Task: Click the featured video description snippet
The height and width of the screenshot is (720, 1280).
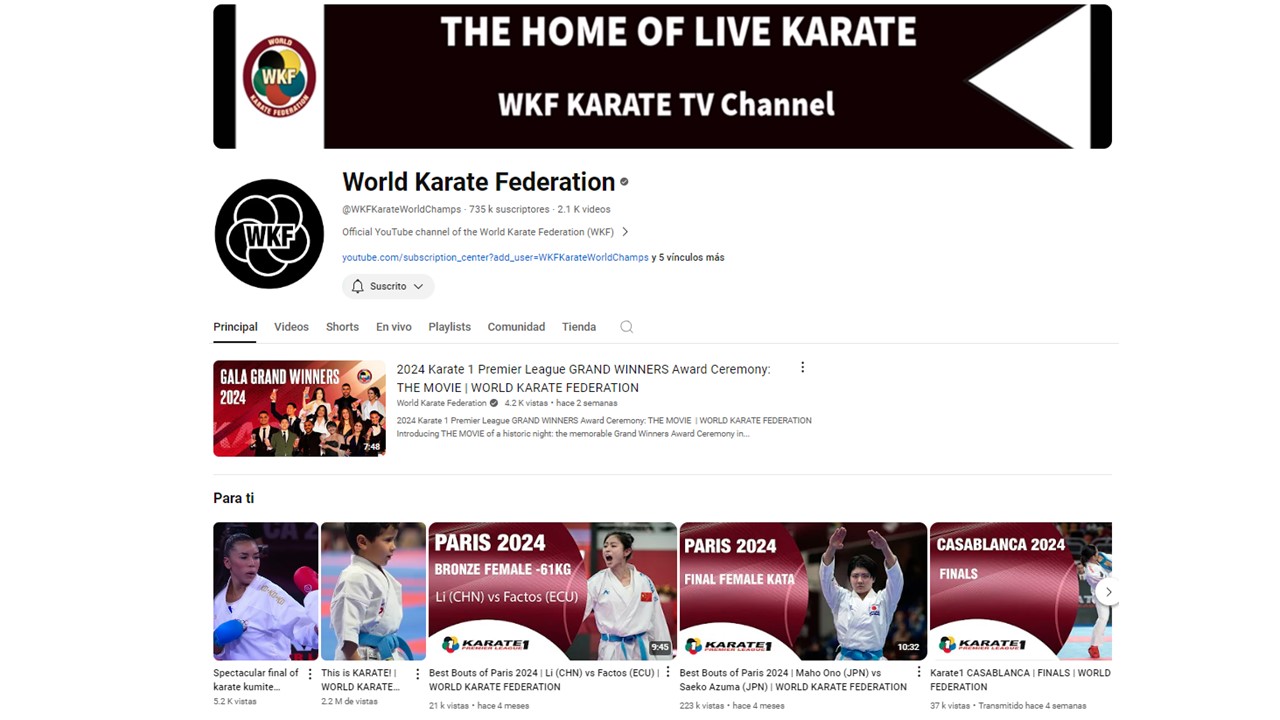Action: [604, 427]
